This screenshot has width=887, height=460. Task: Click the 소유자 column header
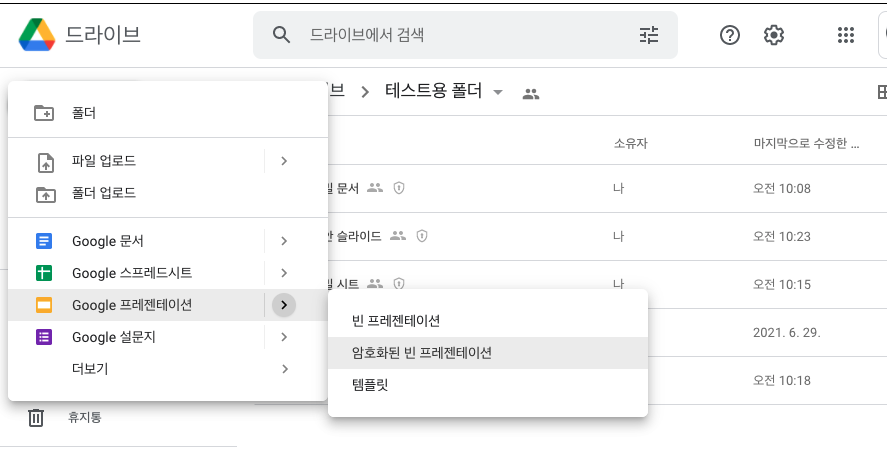point(631,143)
